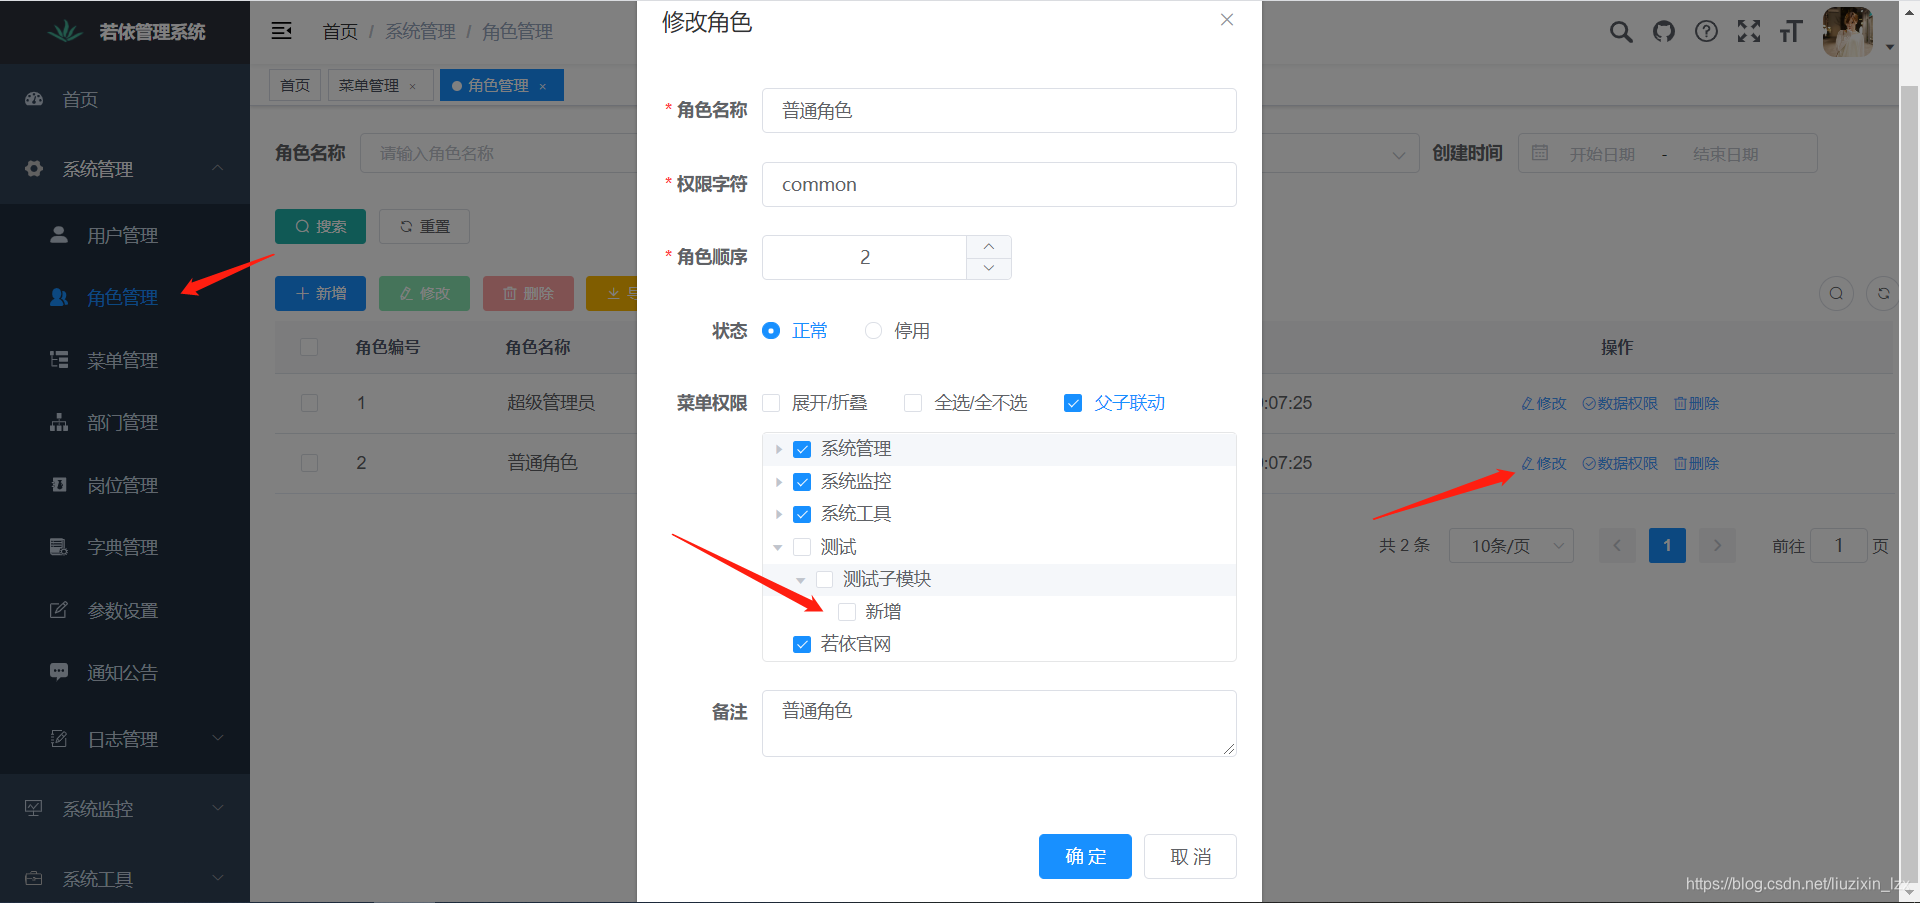The height and width of the screenshot is (903, 1920).
Task: Close the 菜单管理 tab
Action: [412, 86]
